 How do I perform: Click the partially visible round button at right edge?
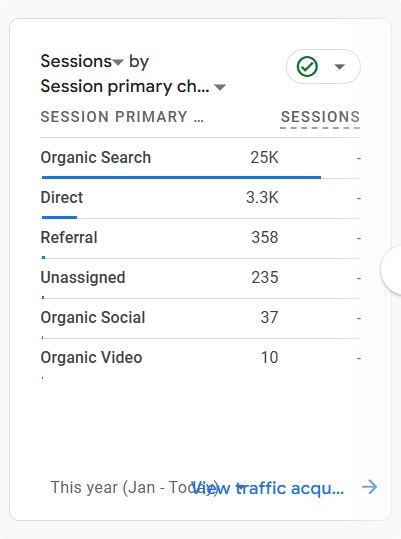391,270
